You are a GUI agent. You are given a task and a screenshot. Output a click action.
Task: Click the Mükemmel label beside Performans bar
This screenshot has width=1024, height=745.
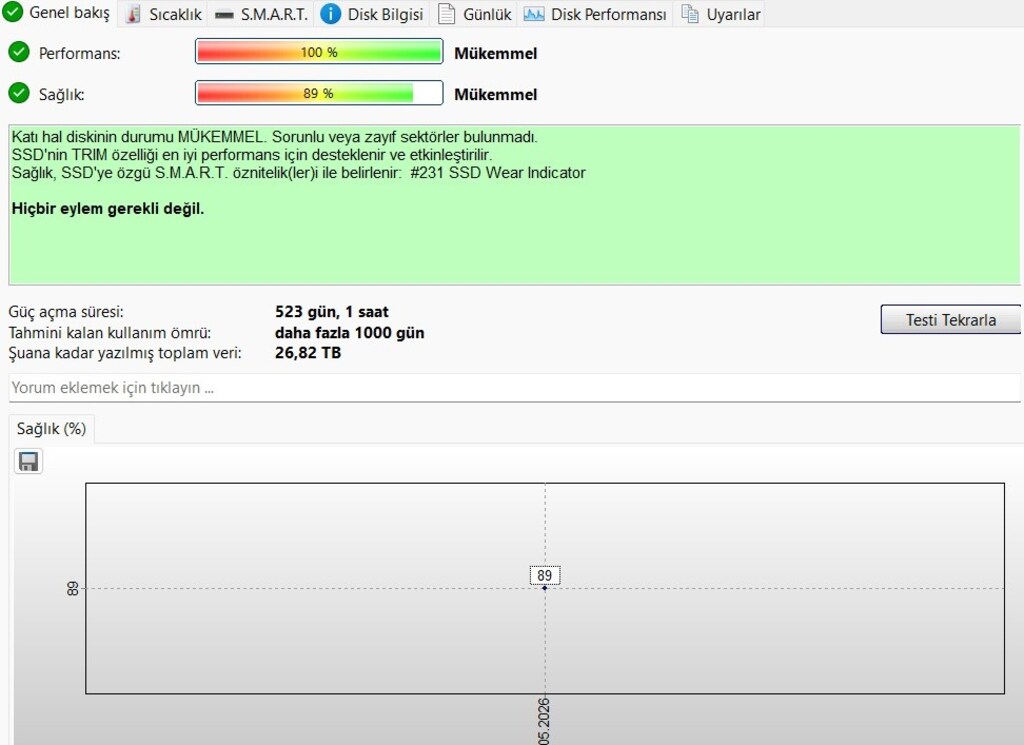click(496, 54)
